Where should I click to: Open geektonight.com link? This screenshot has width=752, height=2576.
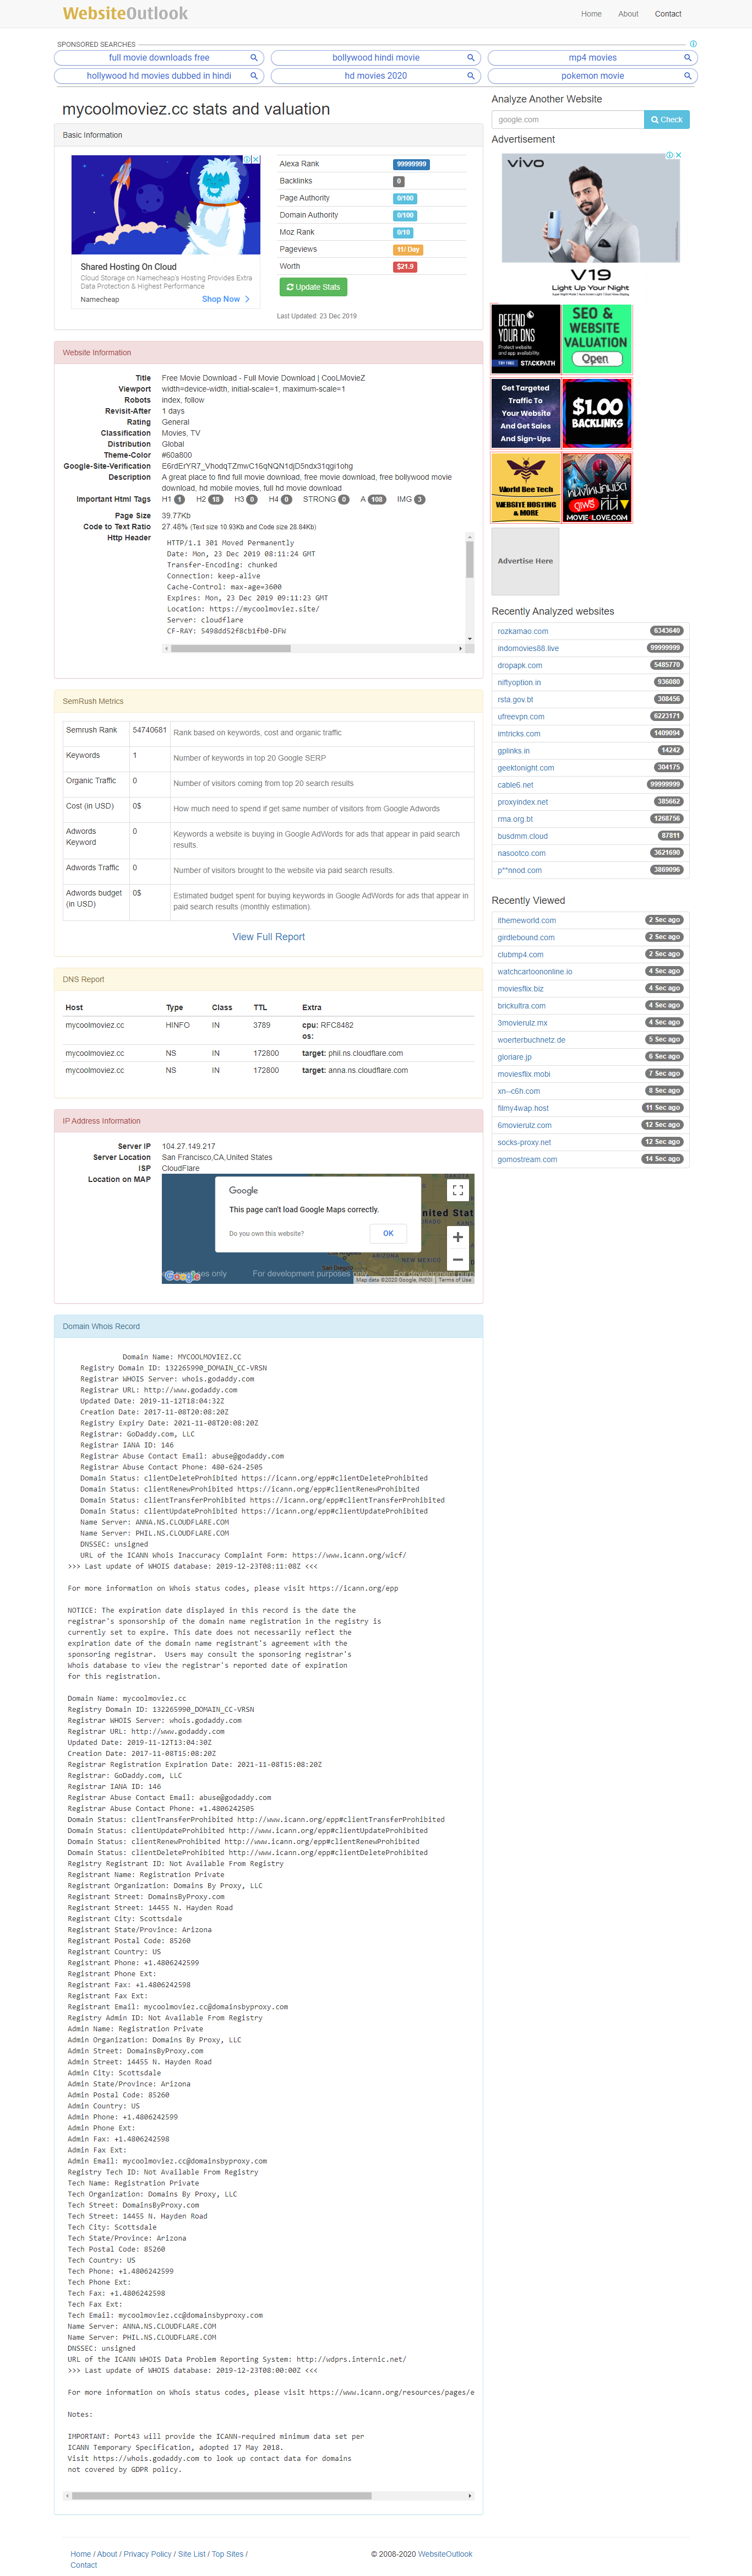[x=526, y=768]
